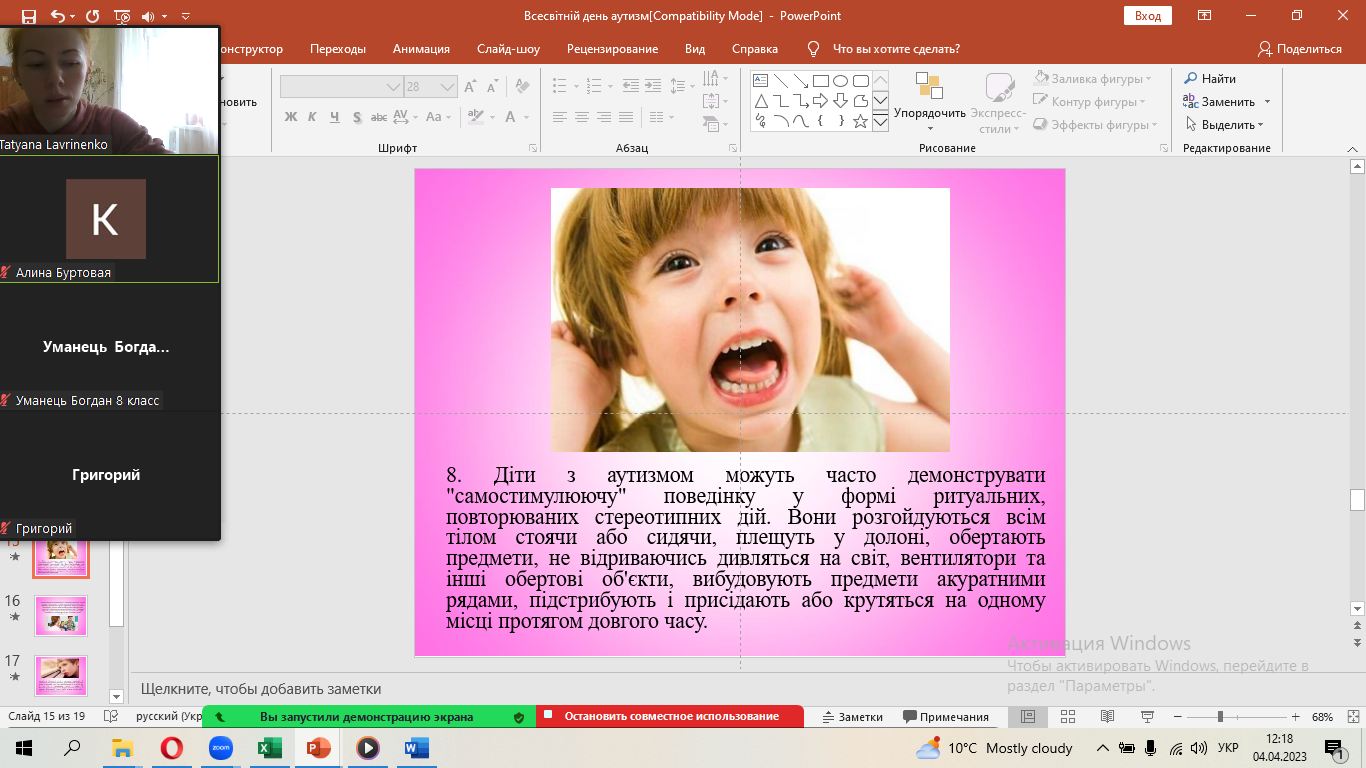Open the font name combo box dropdown

click(393, 87)
